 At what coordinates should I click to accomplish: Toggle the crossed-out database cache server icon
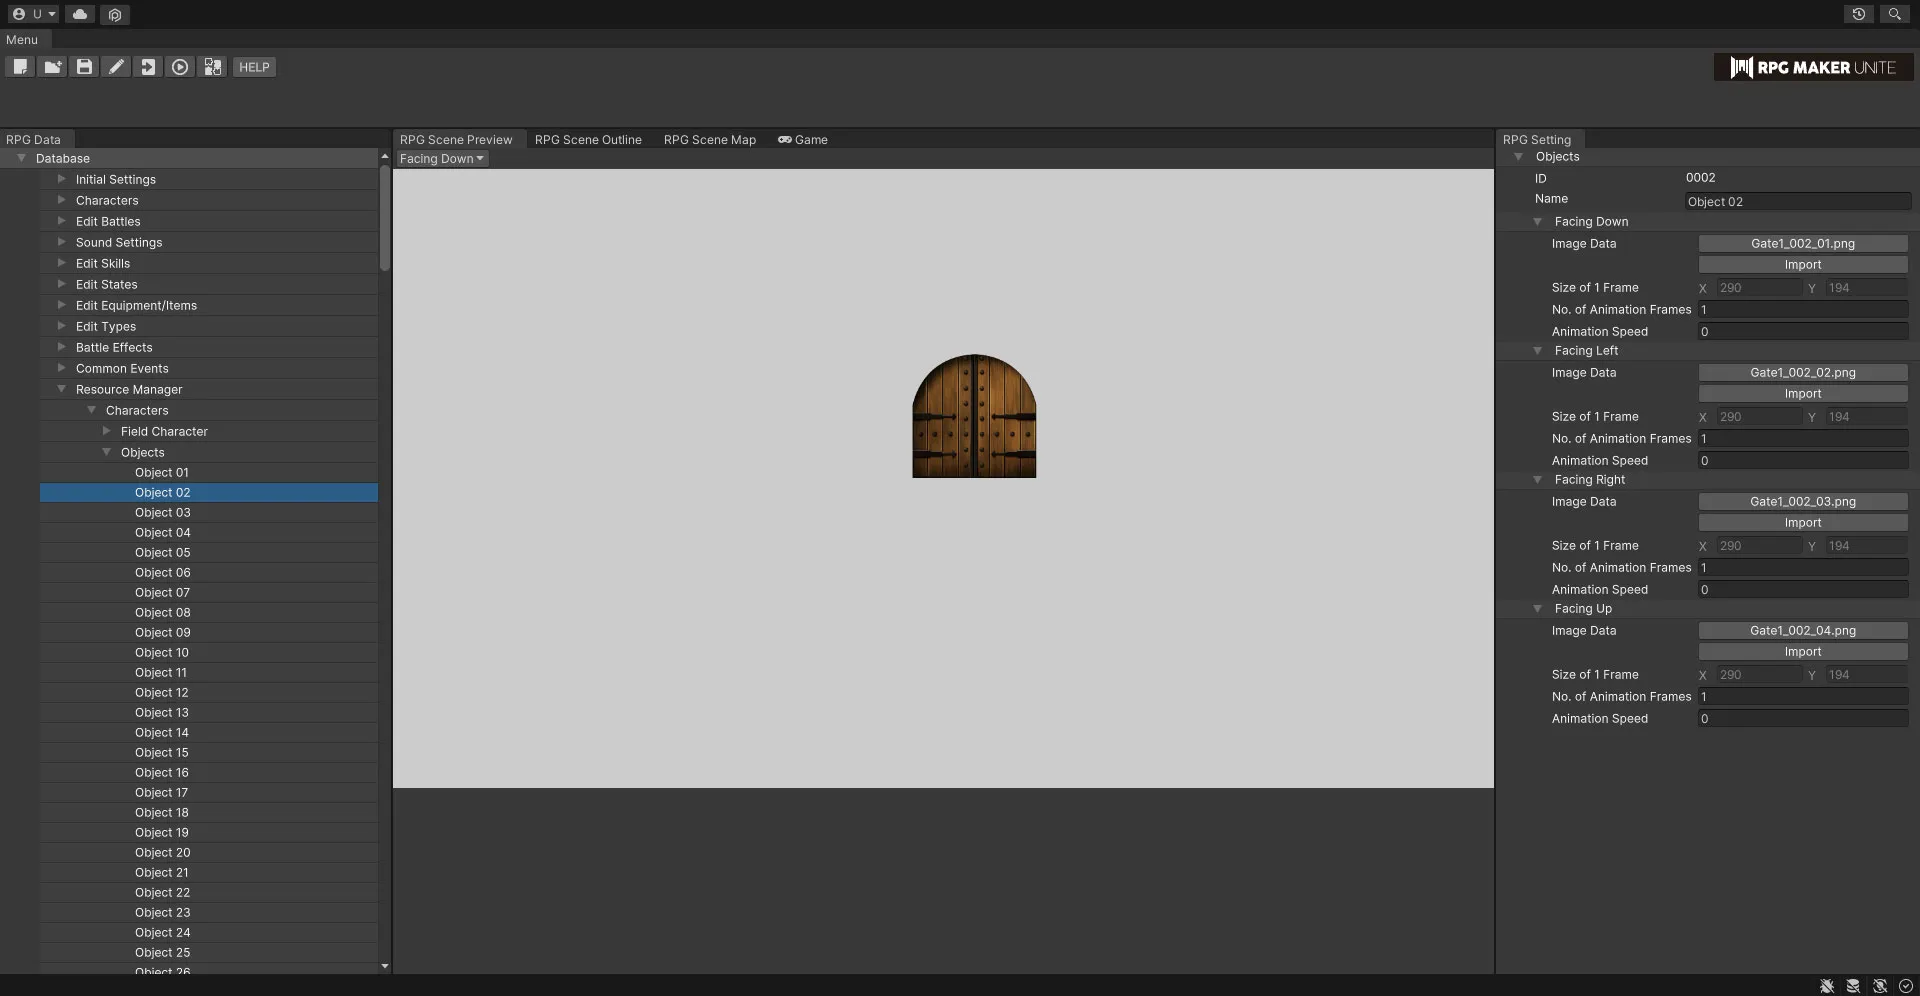click(1853, 986)
